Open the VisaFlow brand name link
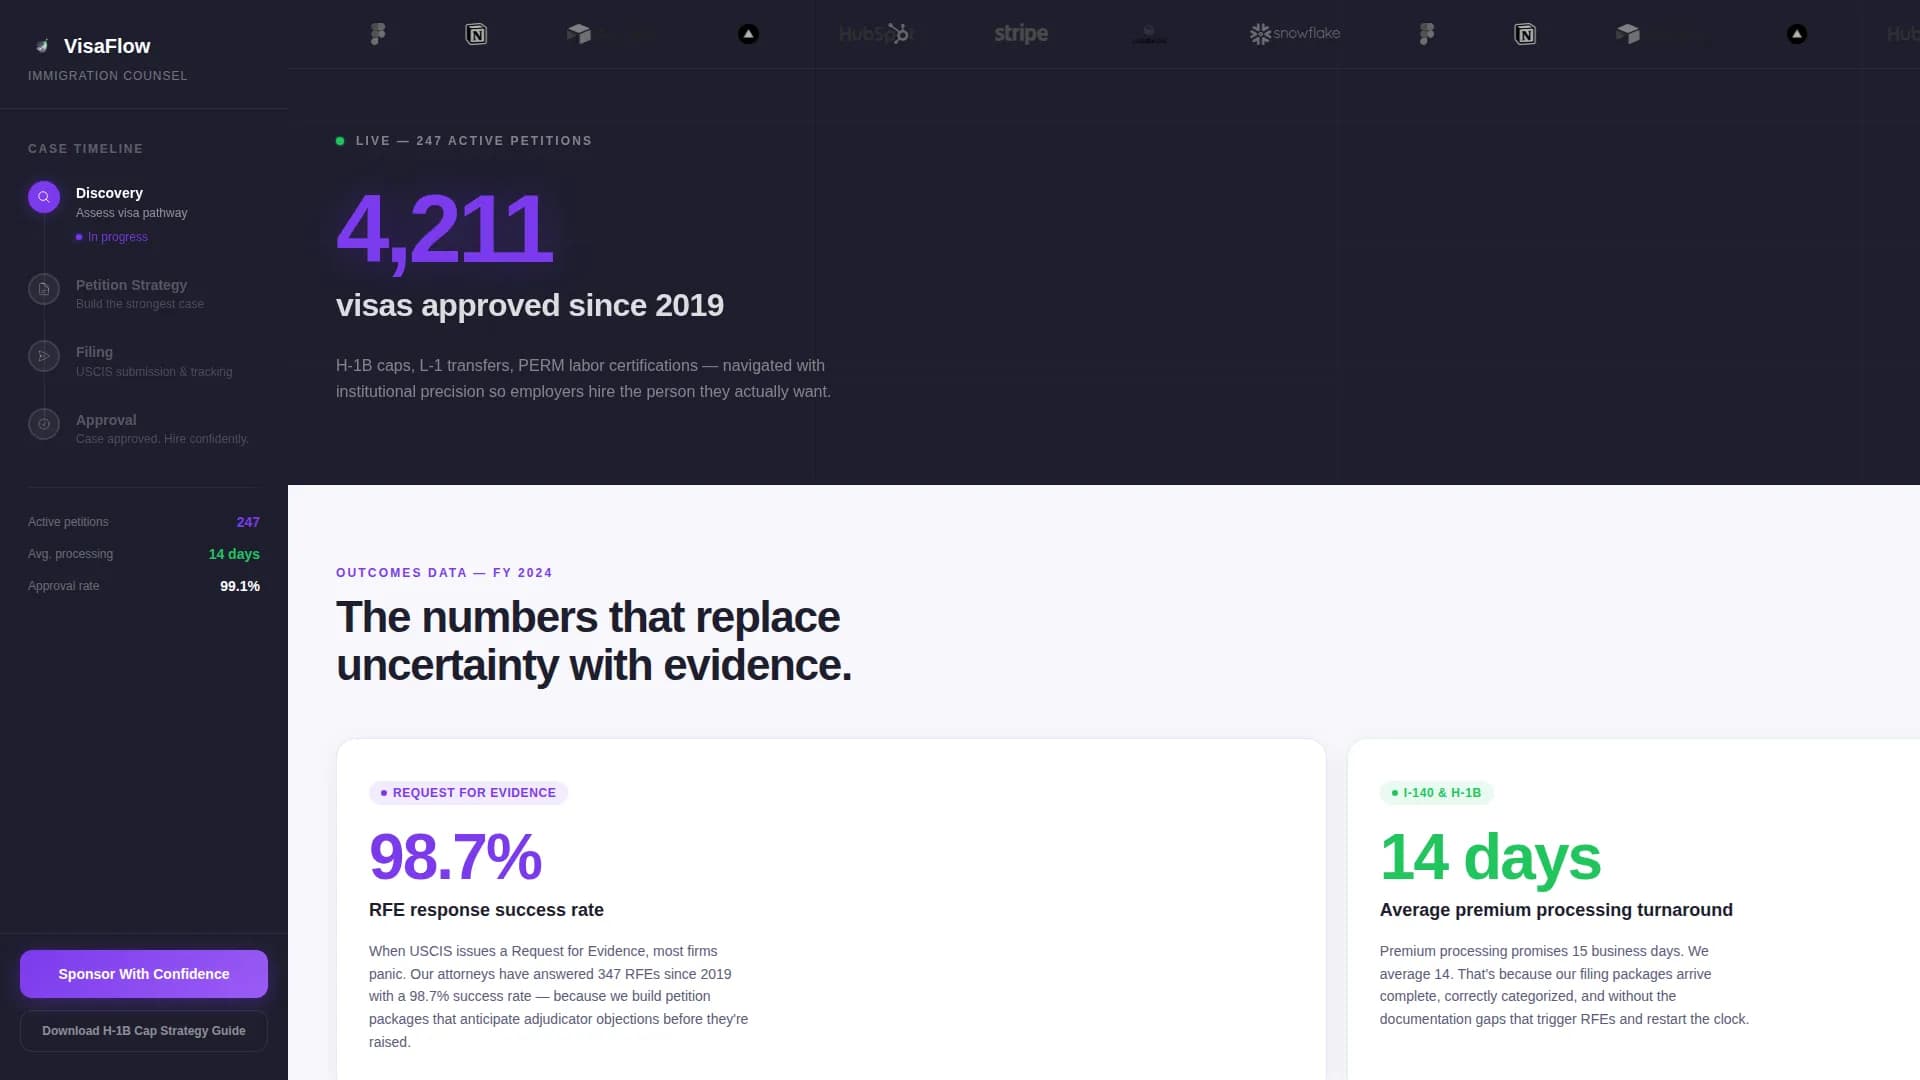Viewport: 1920px width, 1080px height. (107, 46)
